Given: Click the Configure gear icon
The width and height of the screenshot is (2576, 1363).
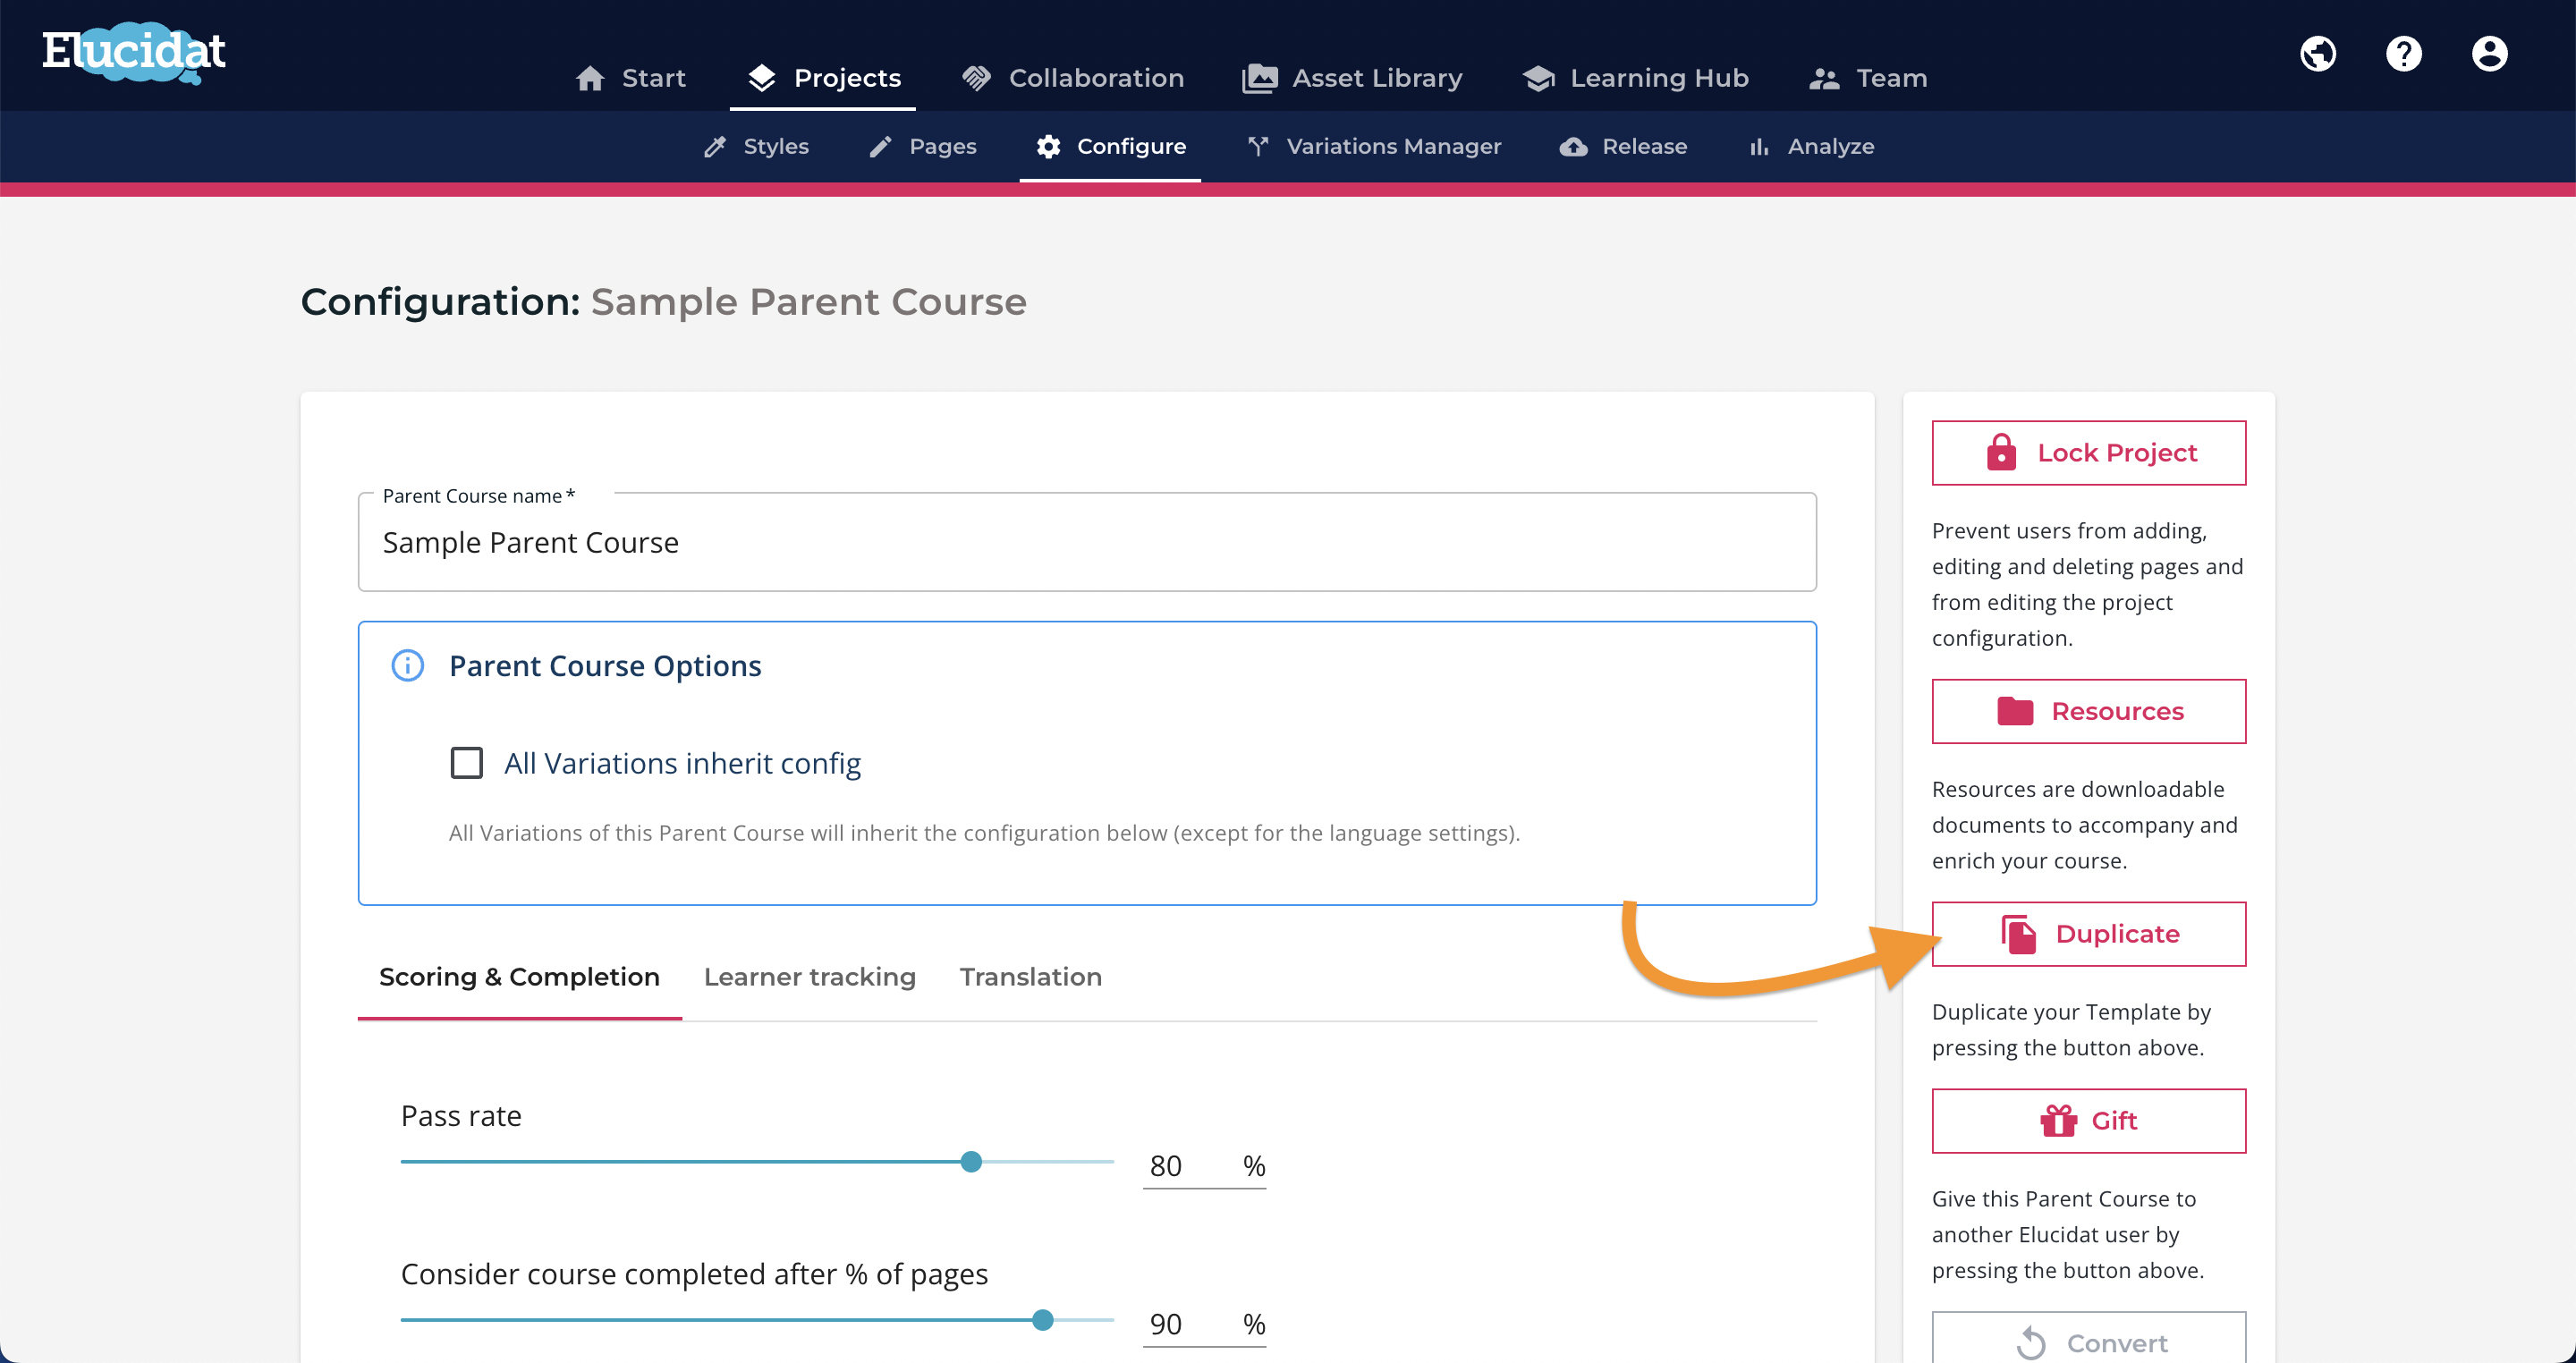Looking at the screenshot, I should pos(1048,147).
